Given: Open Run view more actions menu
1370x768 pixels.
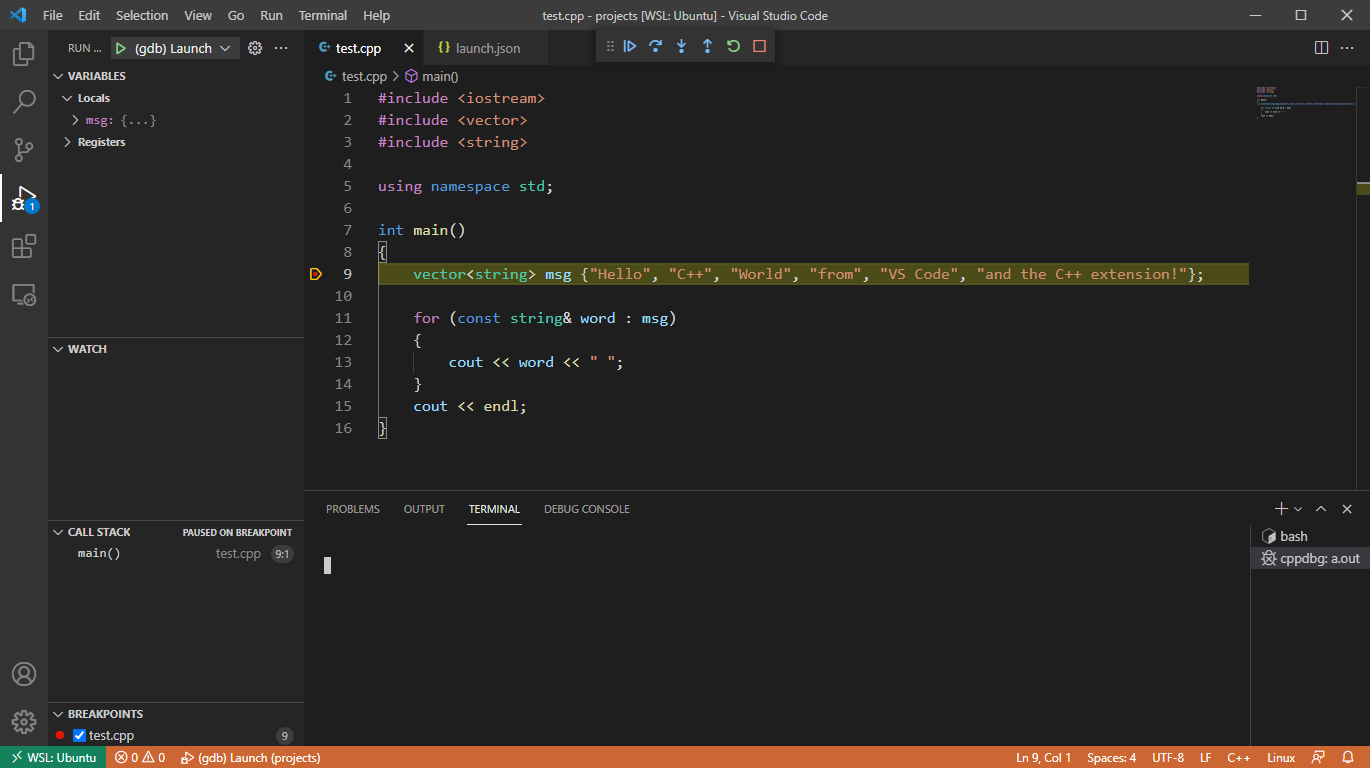Looking at the screenshot, I should [x=281, y=48].
